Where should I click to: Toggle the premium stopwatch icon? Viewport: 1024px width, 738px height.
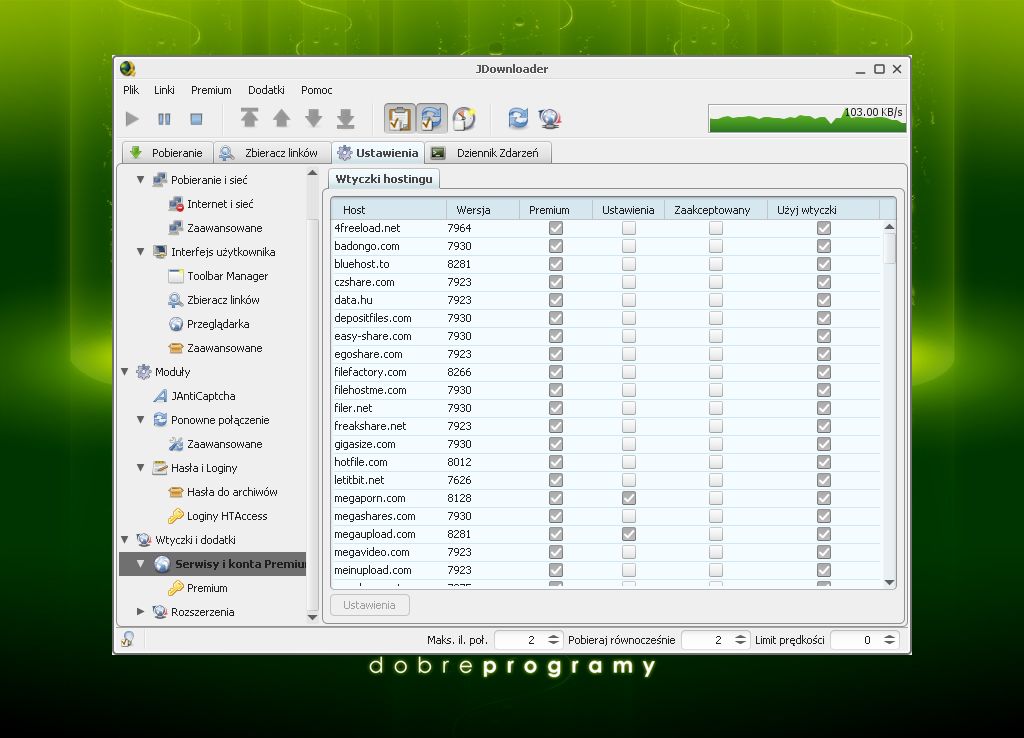(x=464, y=118)
